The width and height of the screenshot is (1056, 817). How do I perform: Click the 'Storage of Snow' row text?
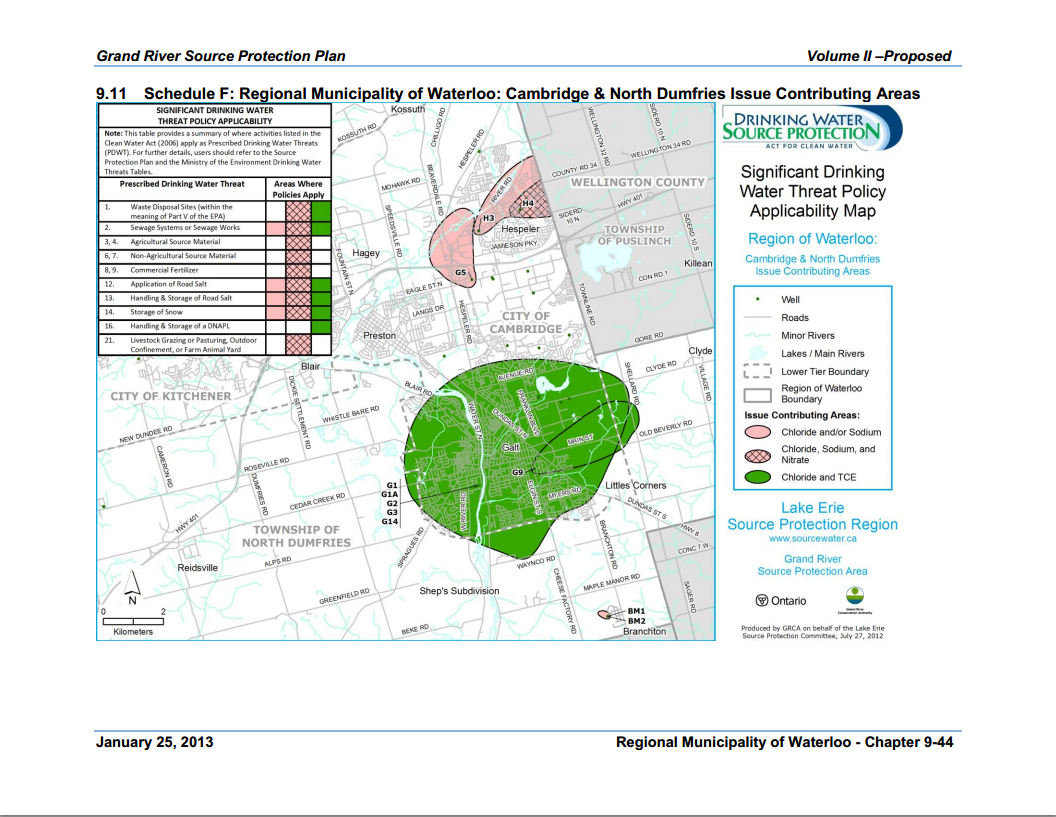point(156,312)
